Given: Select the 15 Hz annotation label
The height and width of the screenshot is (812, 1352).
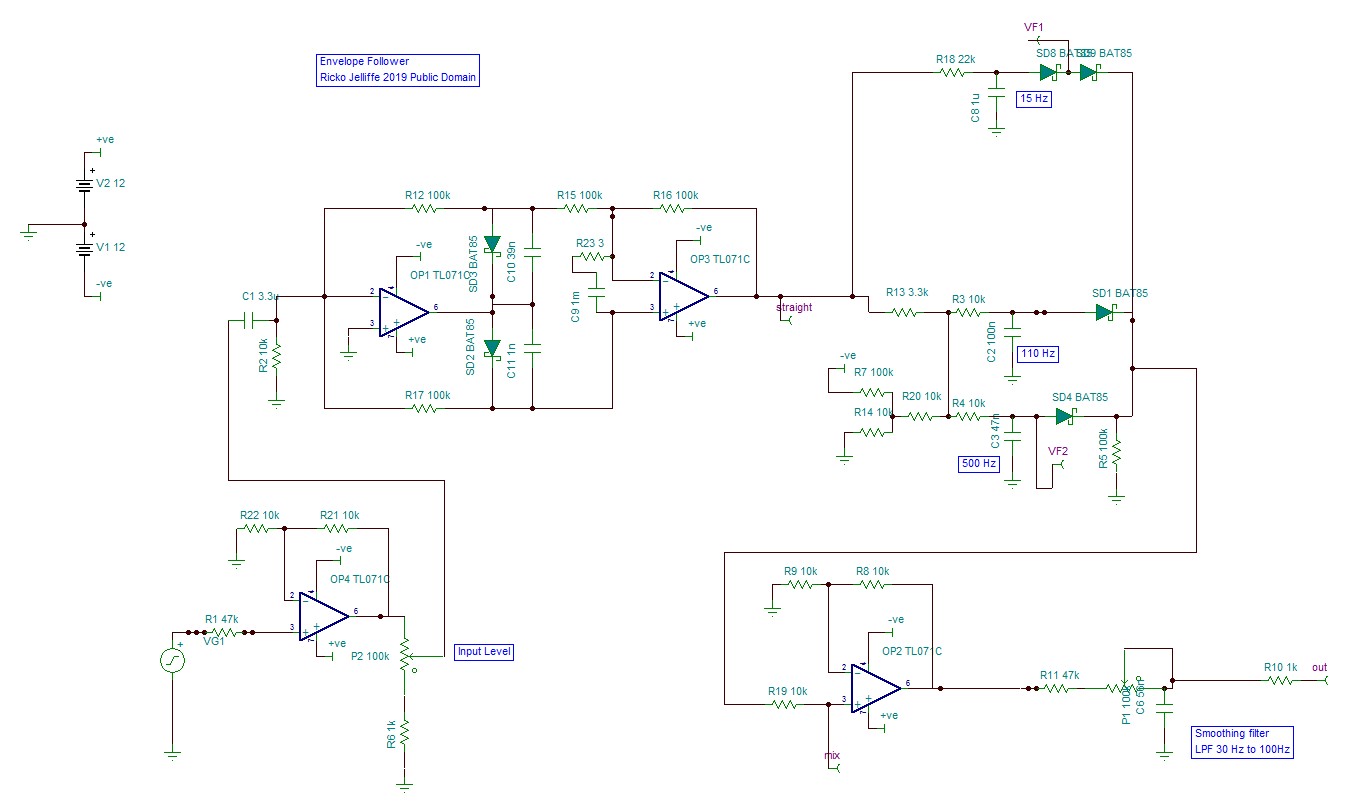Looking at the screenshot, I should point(1033,99).
